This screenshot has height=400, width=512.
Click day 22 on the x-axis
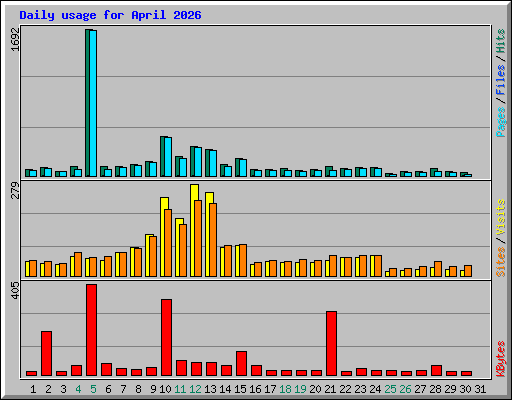pyautogui.click(x=345, y=389)
